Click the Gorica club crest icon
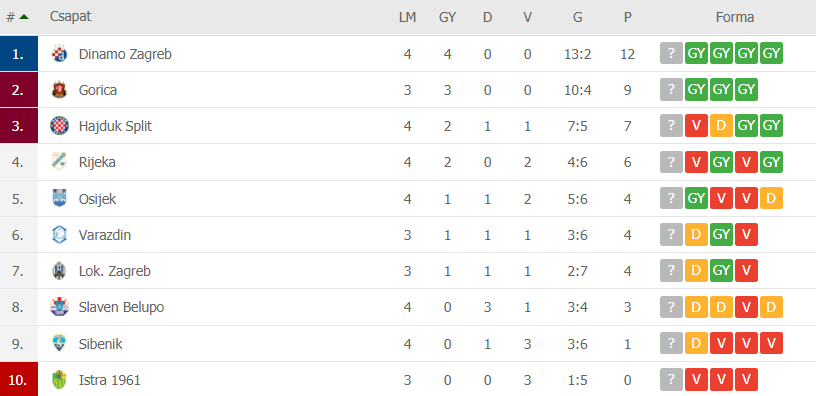Image resolution: width=816 pixels, height=396 pixels. 59,90
